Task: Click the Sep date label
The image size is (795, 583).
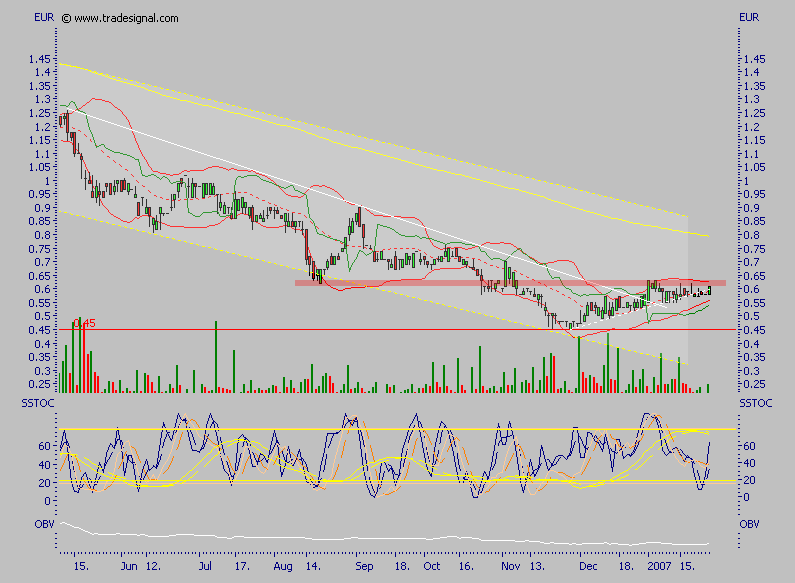Action: click(x=364, y=565)
